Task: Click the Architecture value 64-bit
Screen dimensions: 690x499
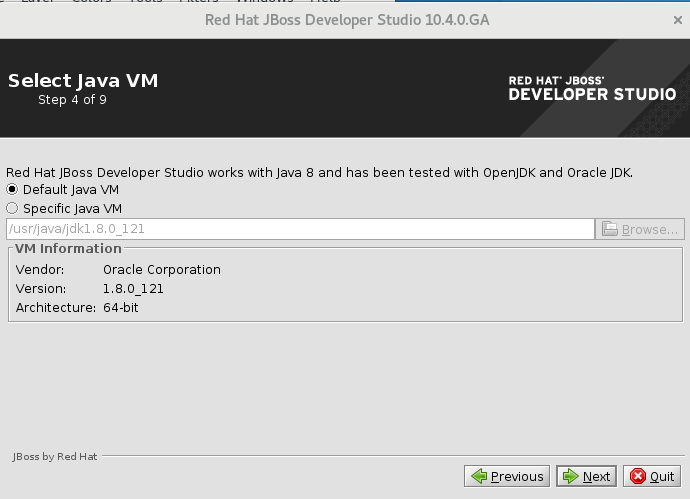Action: [121, 308]
